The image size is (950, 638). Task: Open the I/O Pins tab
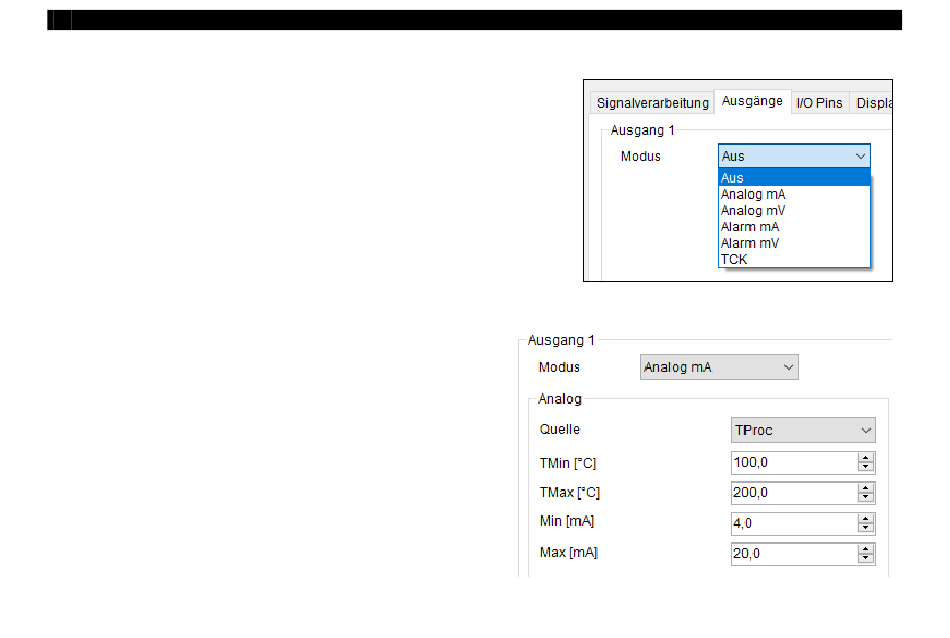[819, 103]
